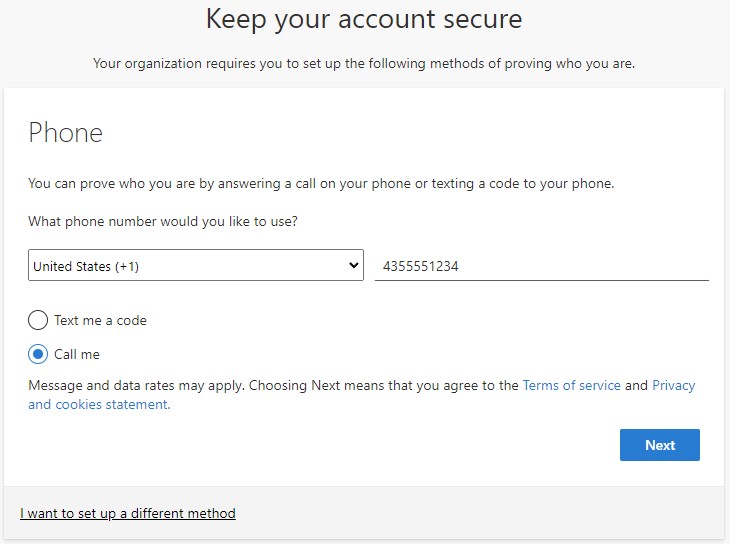Image resolution: width=730 pixels, height=544 pixels.
Task: Open the "Privacy" link at line end
Action: [673, 385]
